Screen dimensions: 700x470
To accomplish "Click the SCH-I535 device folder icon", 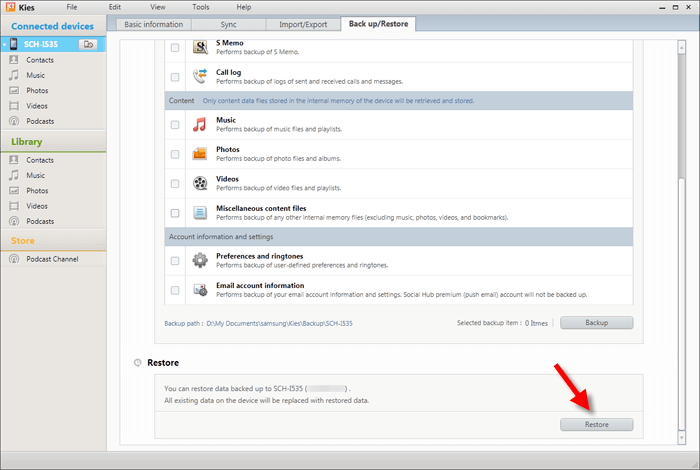I will pos(88,45).
